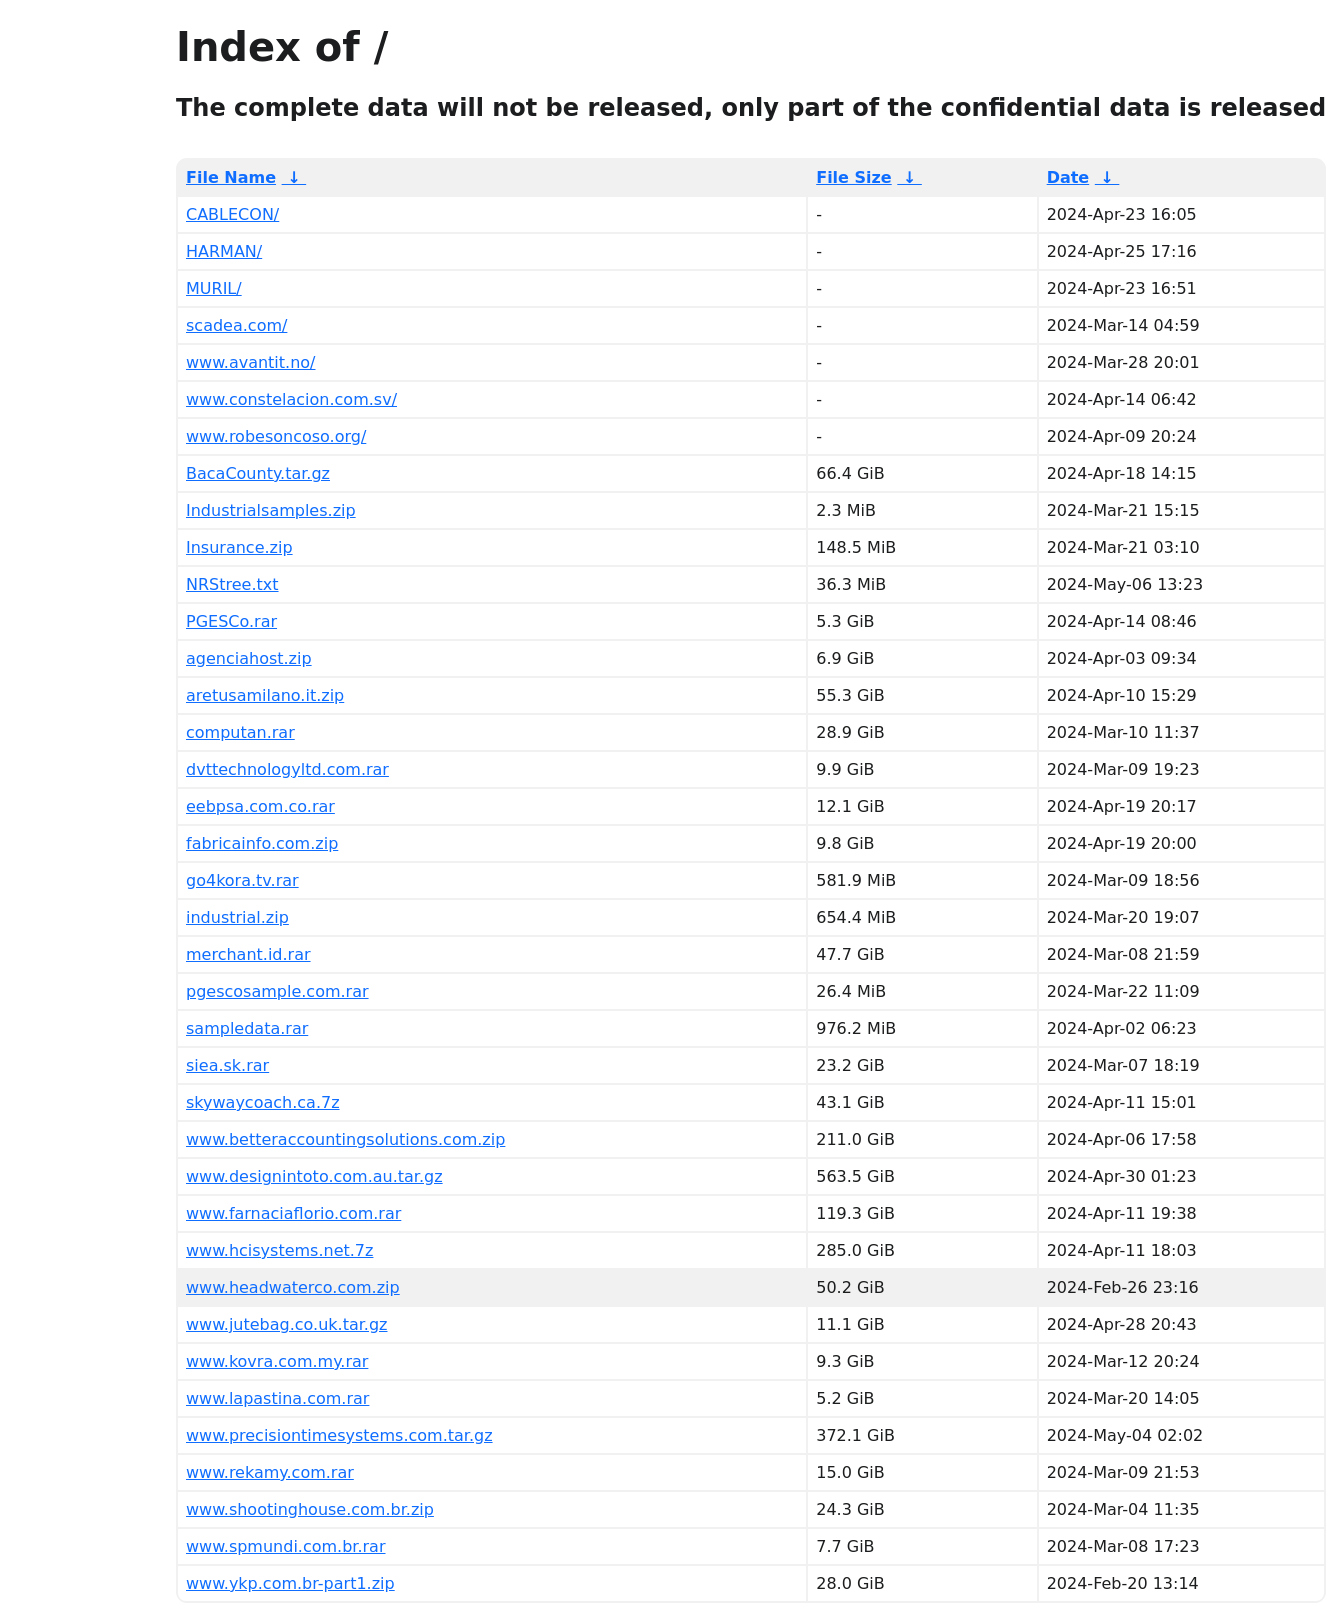Screen dimensions: 1326x1619
Task: Click the sampledata.rar file link
Action: click(x=247, y=1029)
